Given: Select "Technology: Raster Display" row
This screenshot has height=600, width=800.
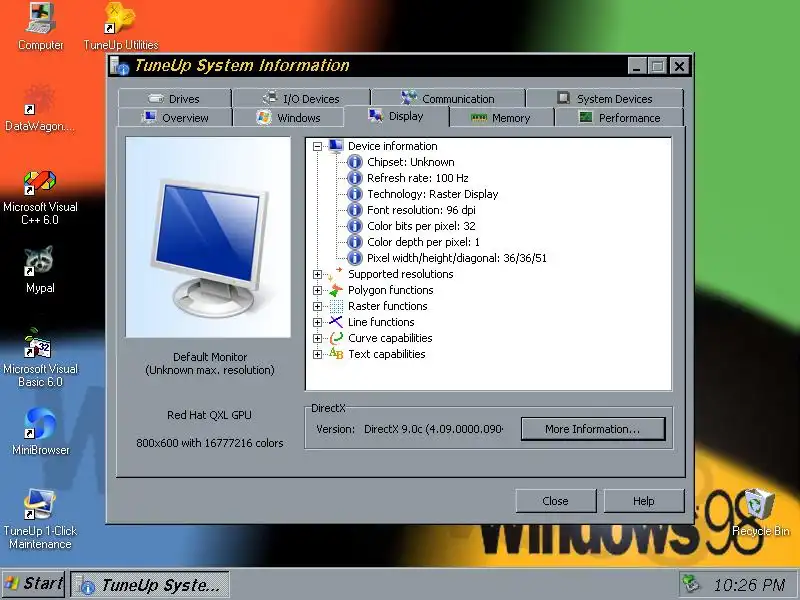Looking at the screenshot, I should [433, 194].
